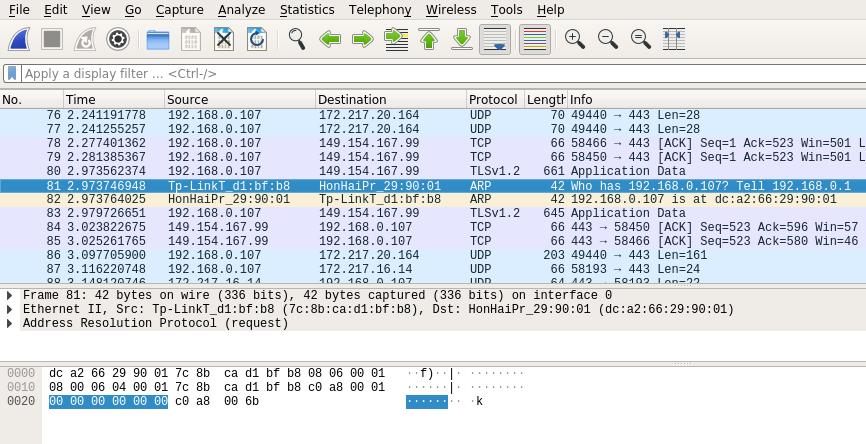Zoom in on packet list text

coord(574,39)
